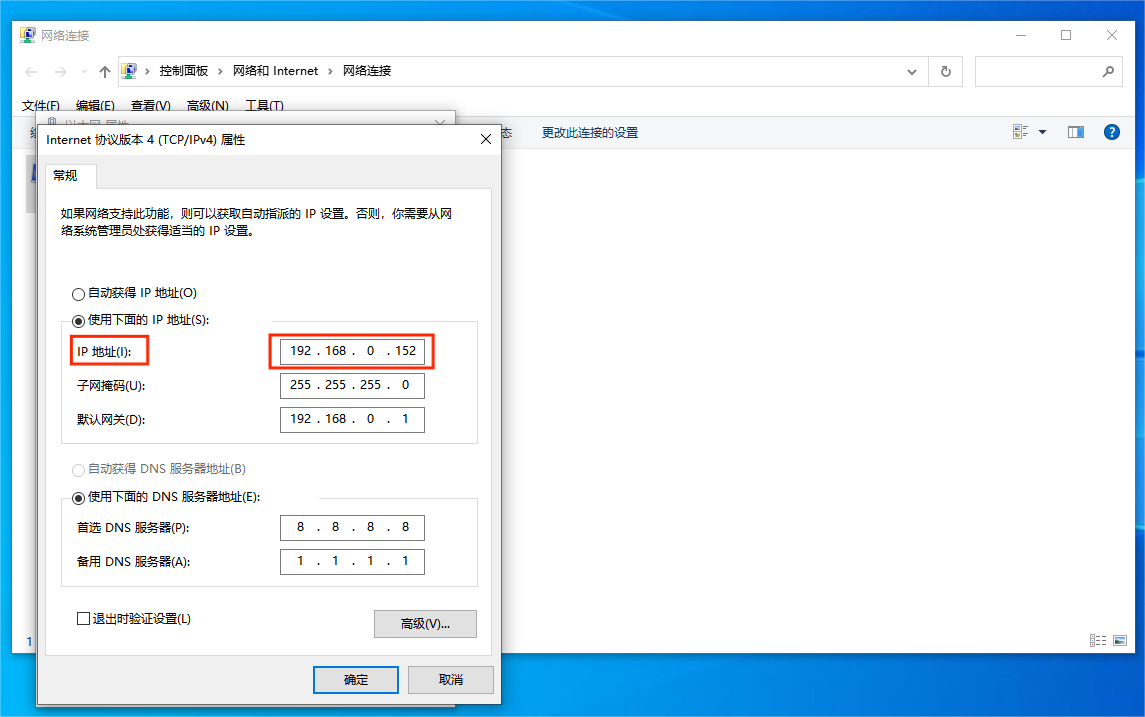Click the 首选 DNS 服务器 input field
Screen dimensions: 1145x717
352,527
